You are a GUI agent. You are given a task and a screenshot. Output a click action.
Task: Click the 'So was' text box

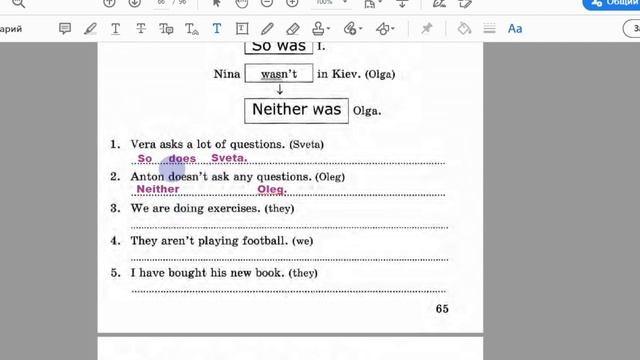pos(279,47)
